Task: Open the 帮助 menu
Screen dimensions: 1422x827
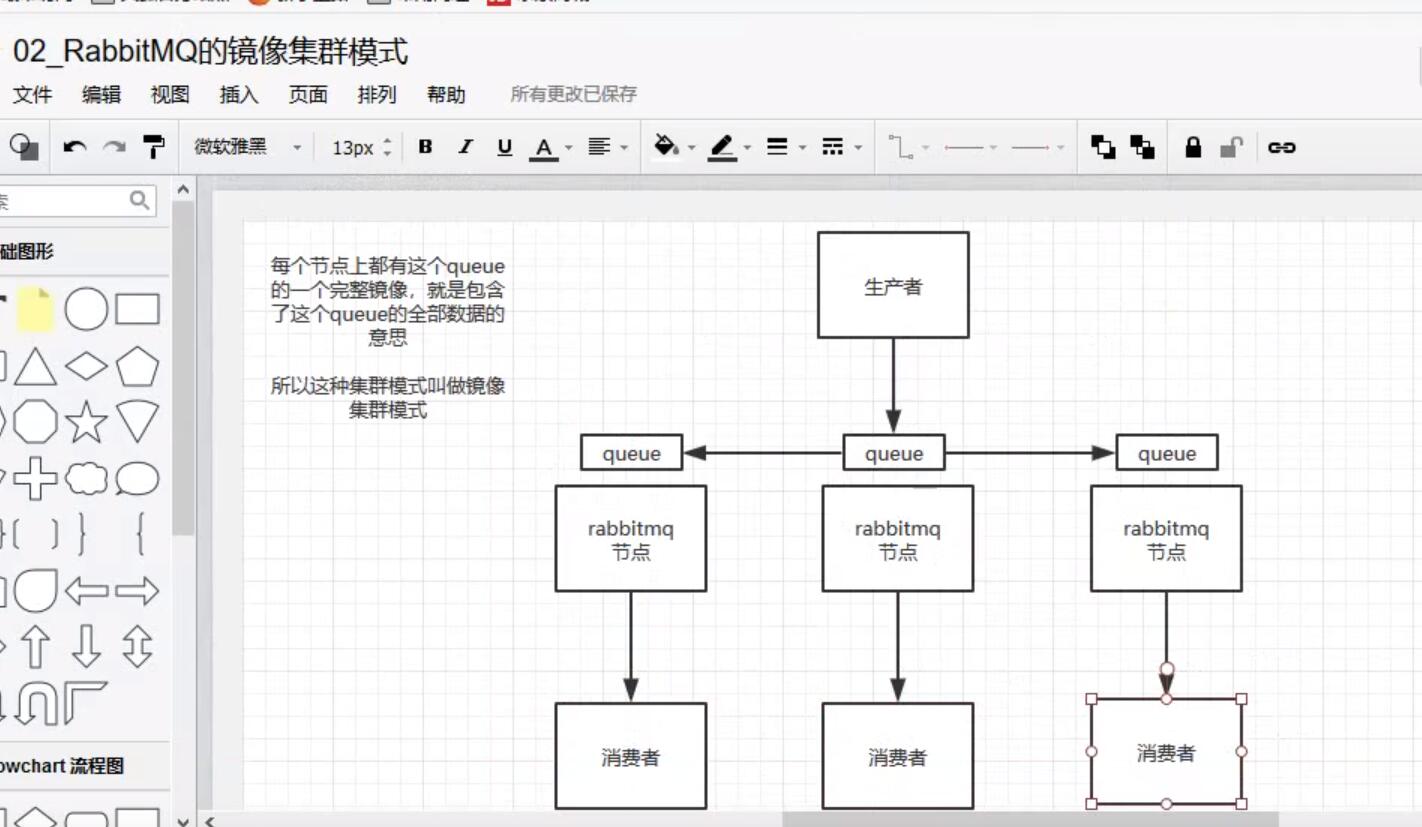Action: pyautogui.click(x=446, y=94)
